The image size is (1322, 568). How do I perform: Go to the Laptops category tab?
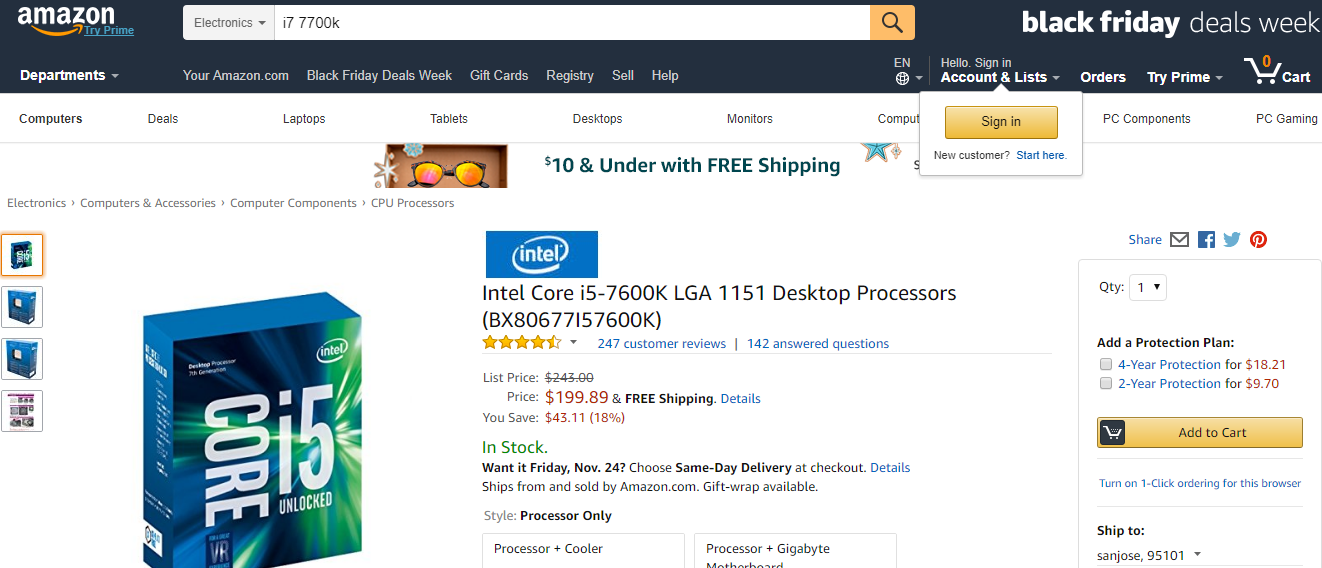click(x=304, y=119)
